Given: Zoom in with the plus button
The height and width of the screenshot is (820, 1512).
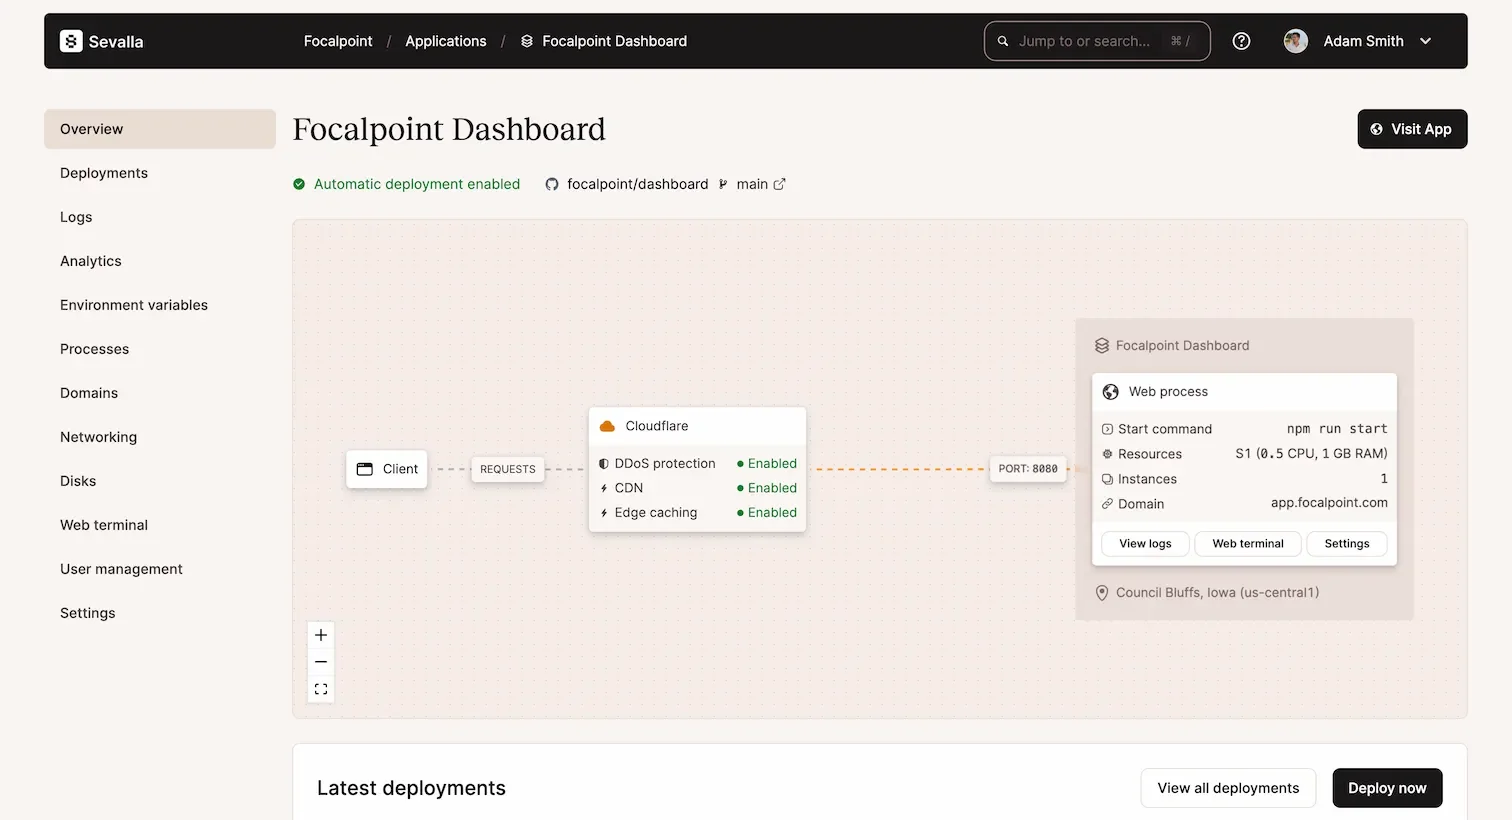Looking at the screenshot, I should (x=321, y=635).
